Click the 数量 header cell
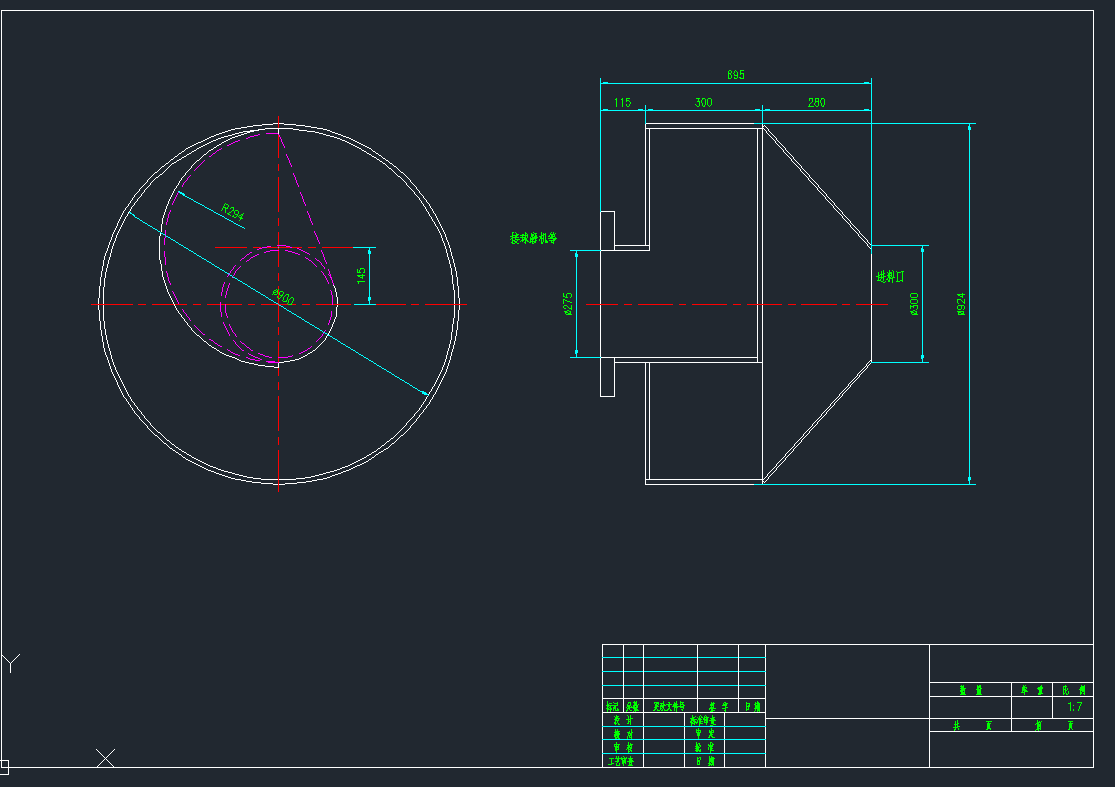 coord(970,690)
